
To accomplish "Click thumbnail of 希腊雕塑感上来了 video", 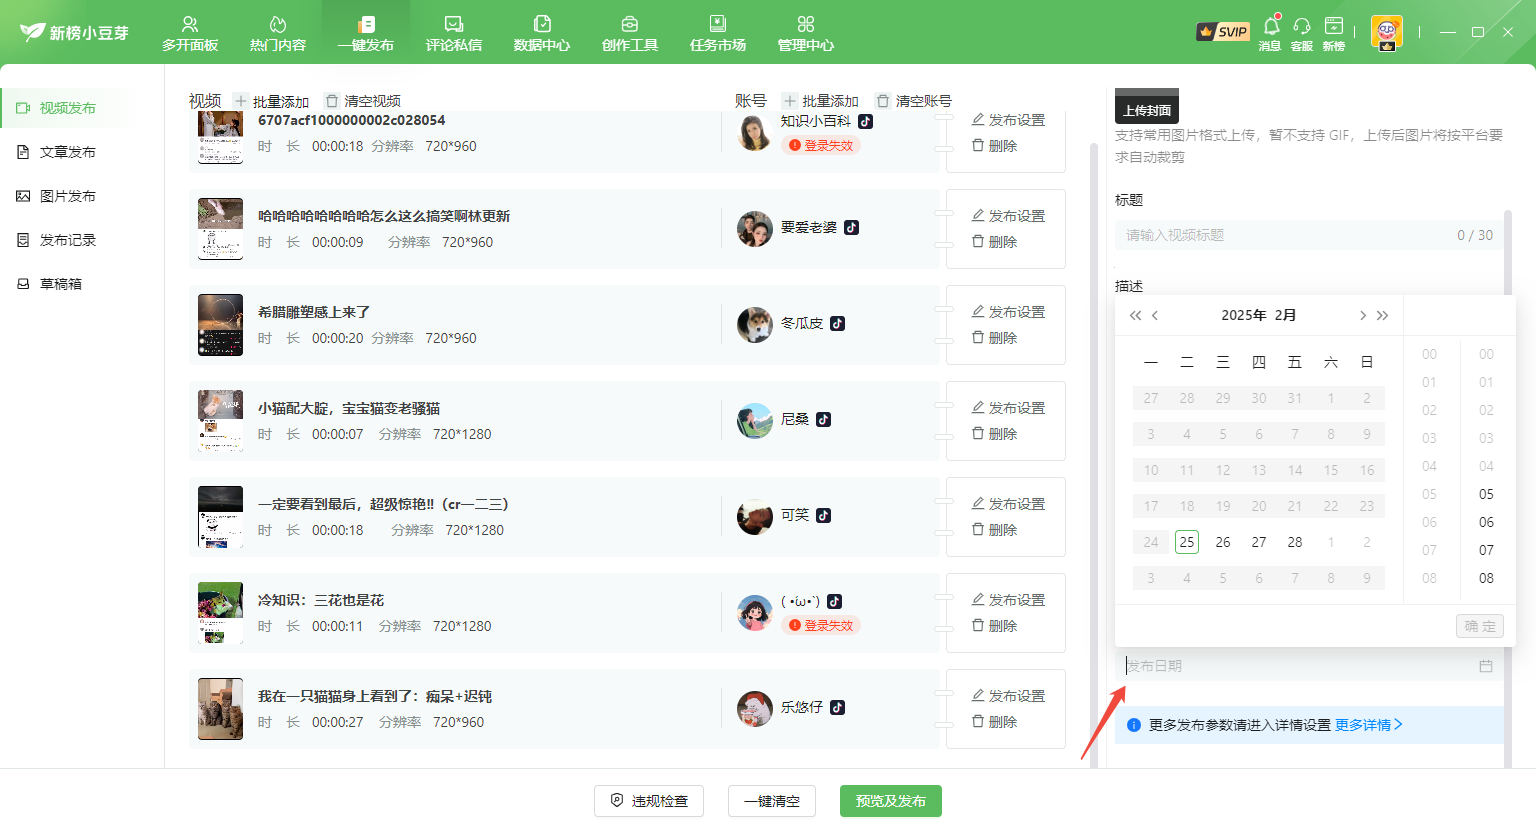I will (x=220, y=325).
